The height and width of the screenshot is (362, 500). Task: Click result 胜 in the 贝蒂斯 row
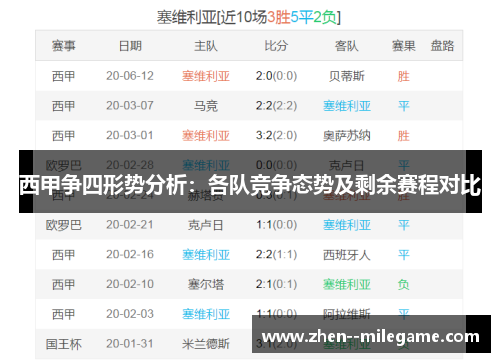(404, 76)
